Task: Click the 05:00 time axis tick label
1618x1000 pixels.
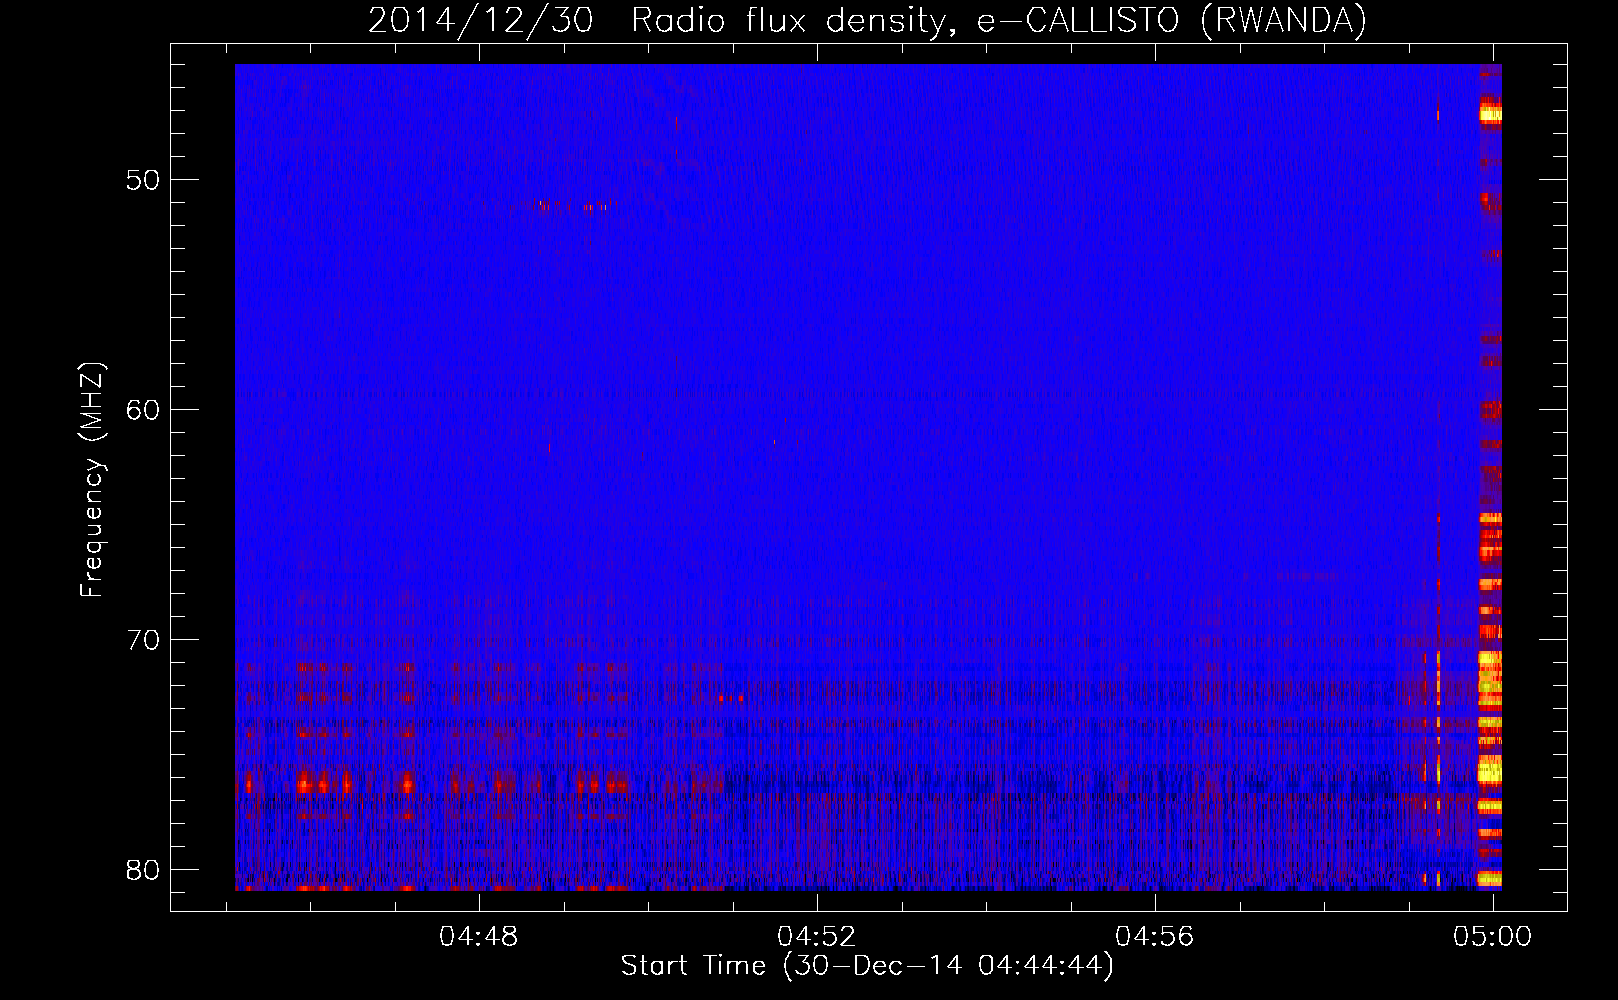Action: [x=1493, y=936]
